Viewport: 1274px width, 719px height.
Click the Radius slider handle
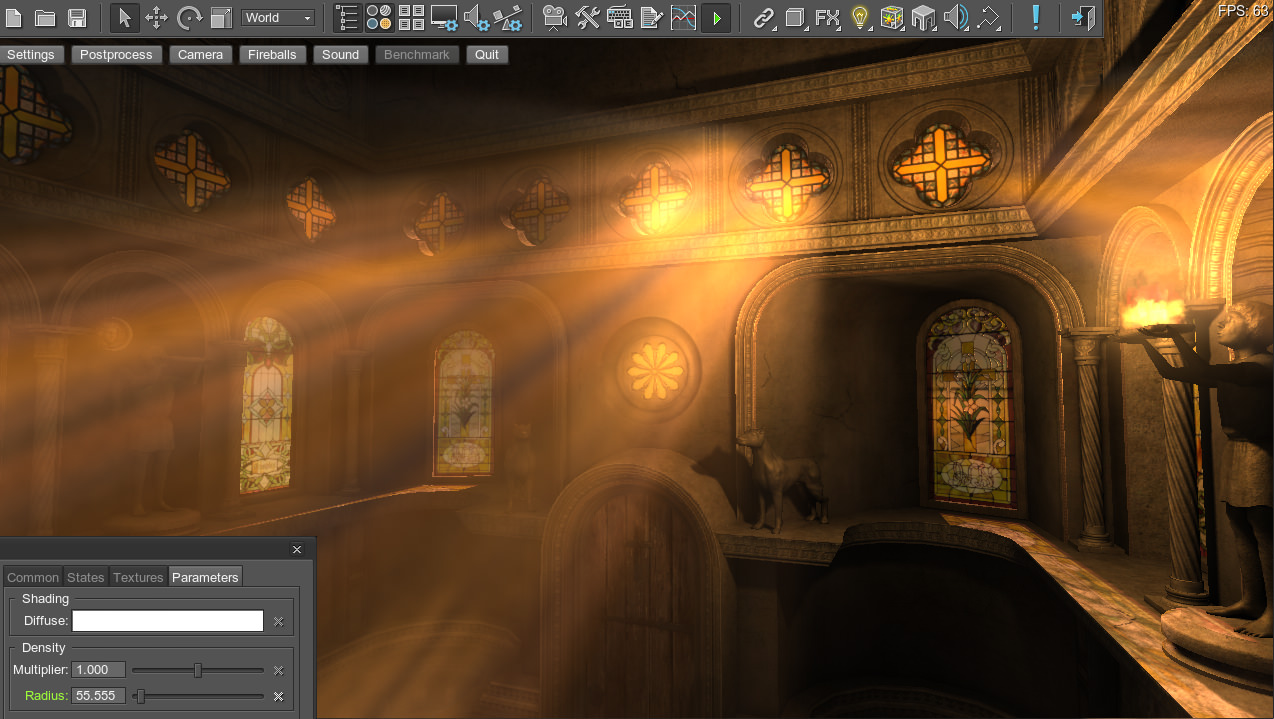pos(140,696)
